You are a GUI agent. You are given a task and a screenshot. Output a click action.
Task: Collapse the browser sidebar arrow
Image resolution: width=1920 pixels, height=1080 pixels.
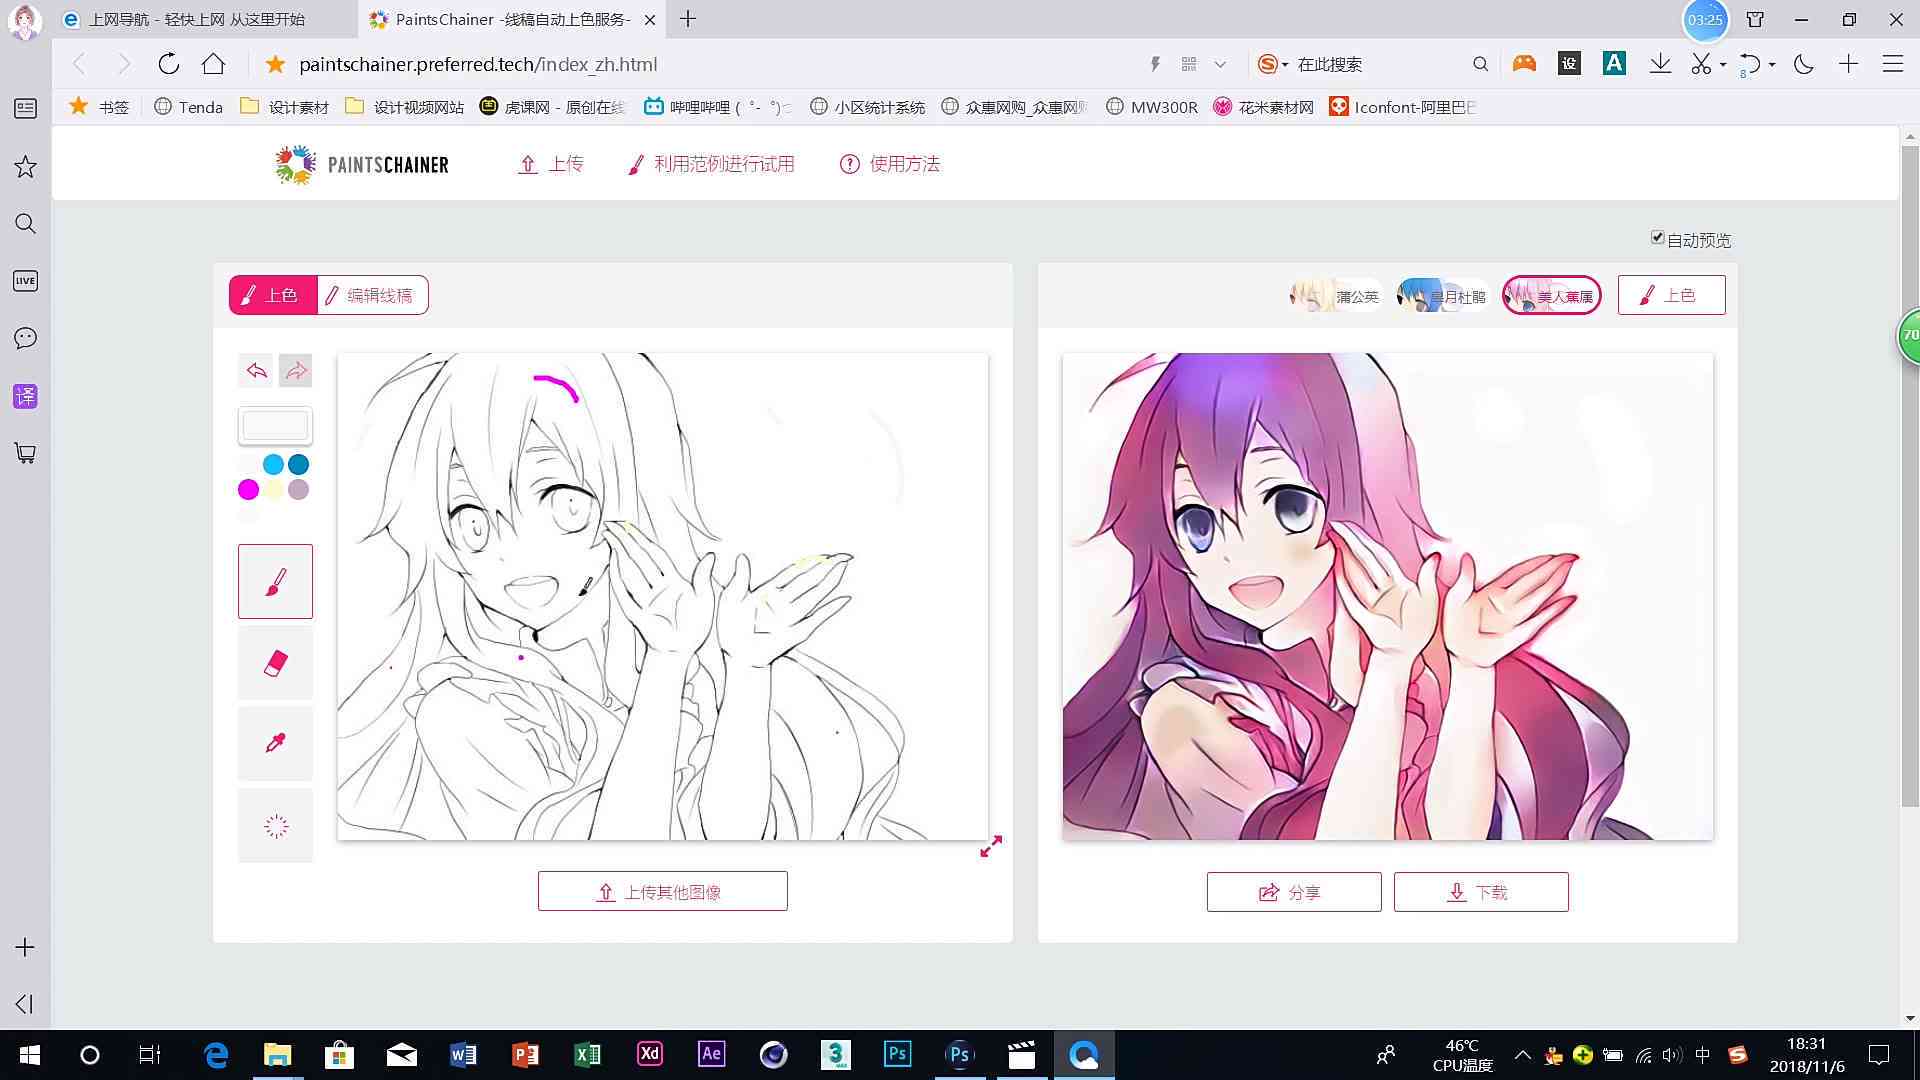pyautogui.click(x=25, y=1004)
